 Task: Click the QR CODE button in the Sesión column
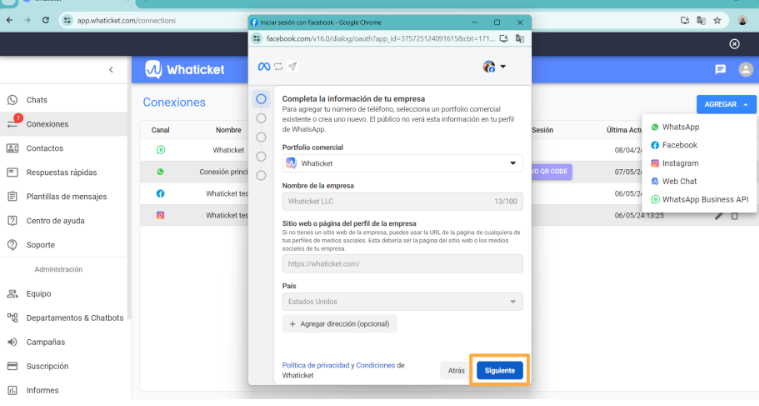[x=551, y=171]
